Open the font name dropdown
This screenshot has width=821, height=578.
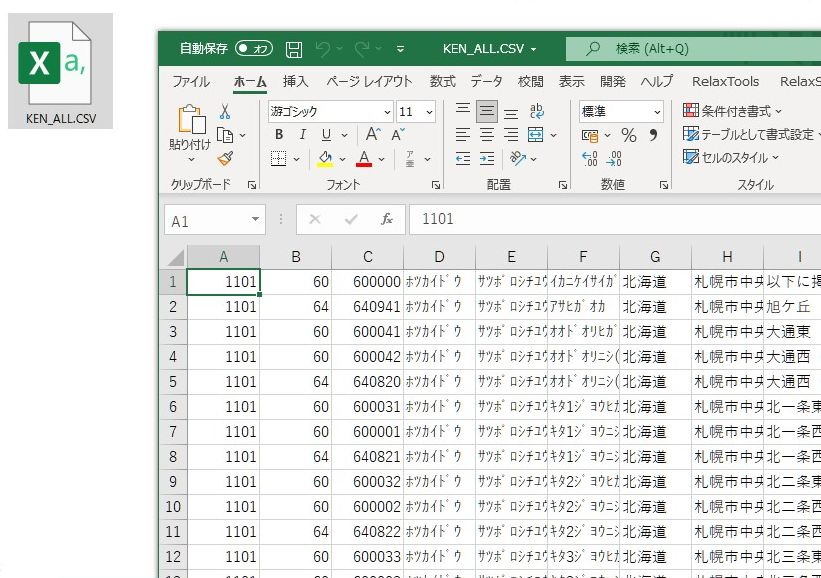click(386, 112)
